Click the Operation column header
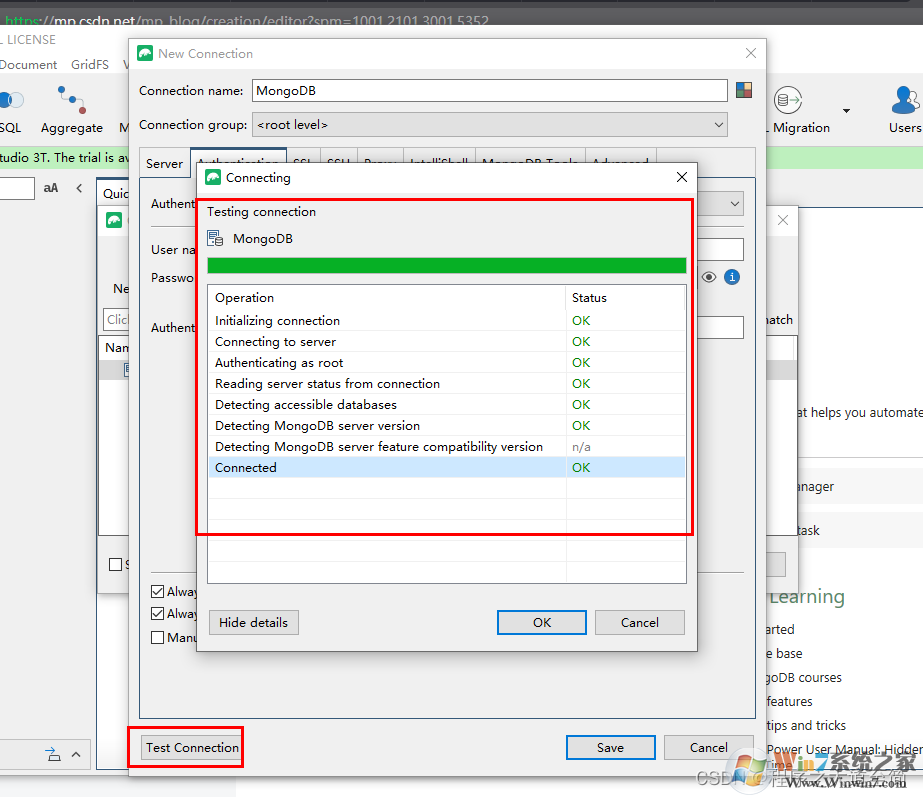This screenshot has height=797, width=923. 387,297
